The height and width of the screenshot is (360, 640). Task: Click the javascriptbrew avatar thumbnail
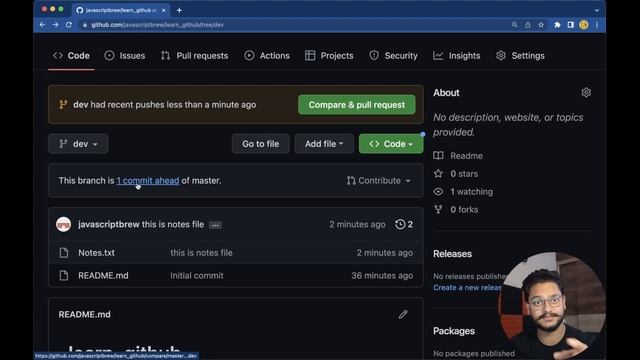coord(63,224)
